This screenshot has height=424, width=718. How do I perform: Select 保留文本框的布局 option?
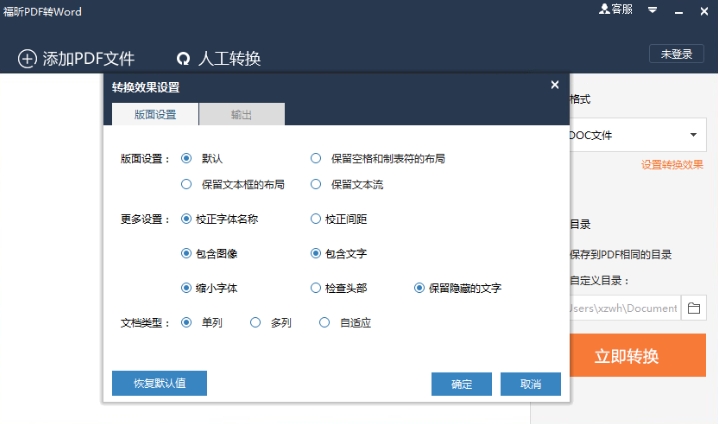186,184
